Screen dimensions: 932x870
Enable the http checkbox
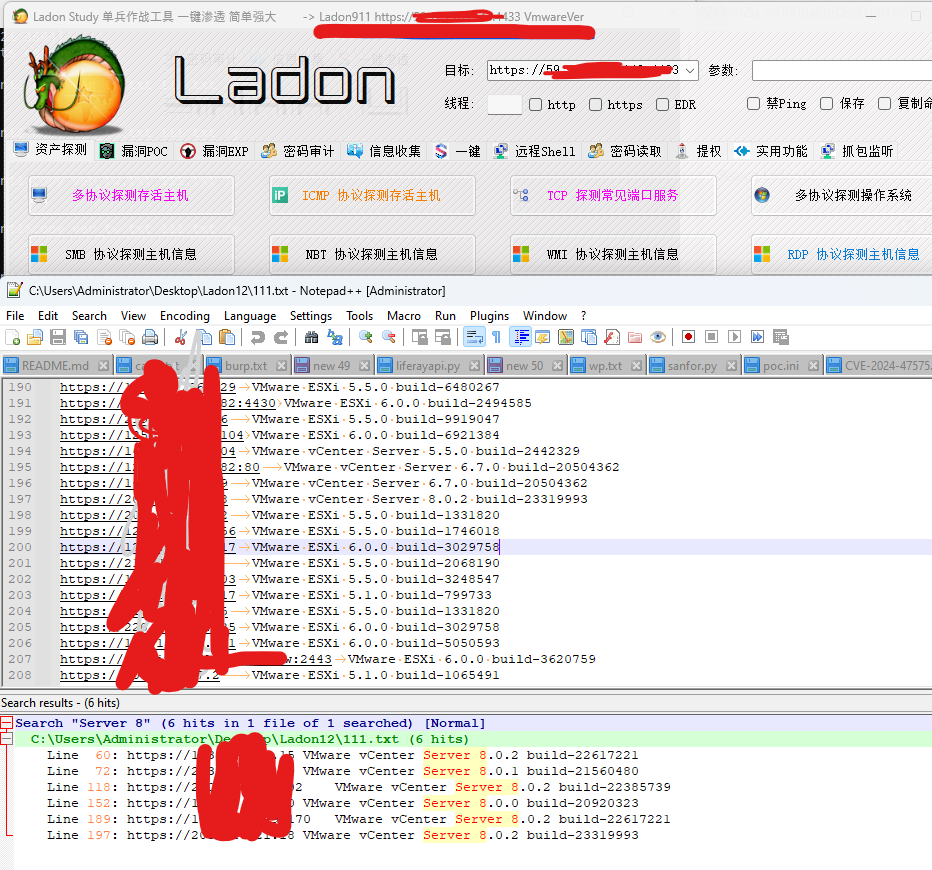(x=536, y=105)
